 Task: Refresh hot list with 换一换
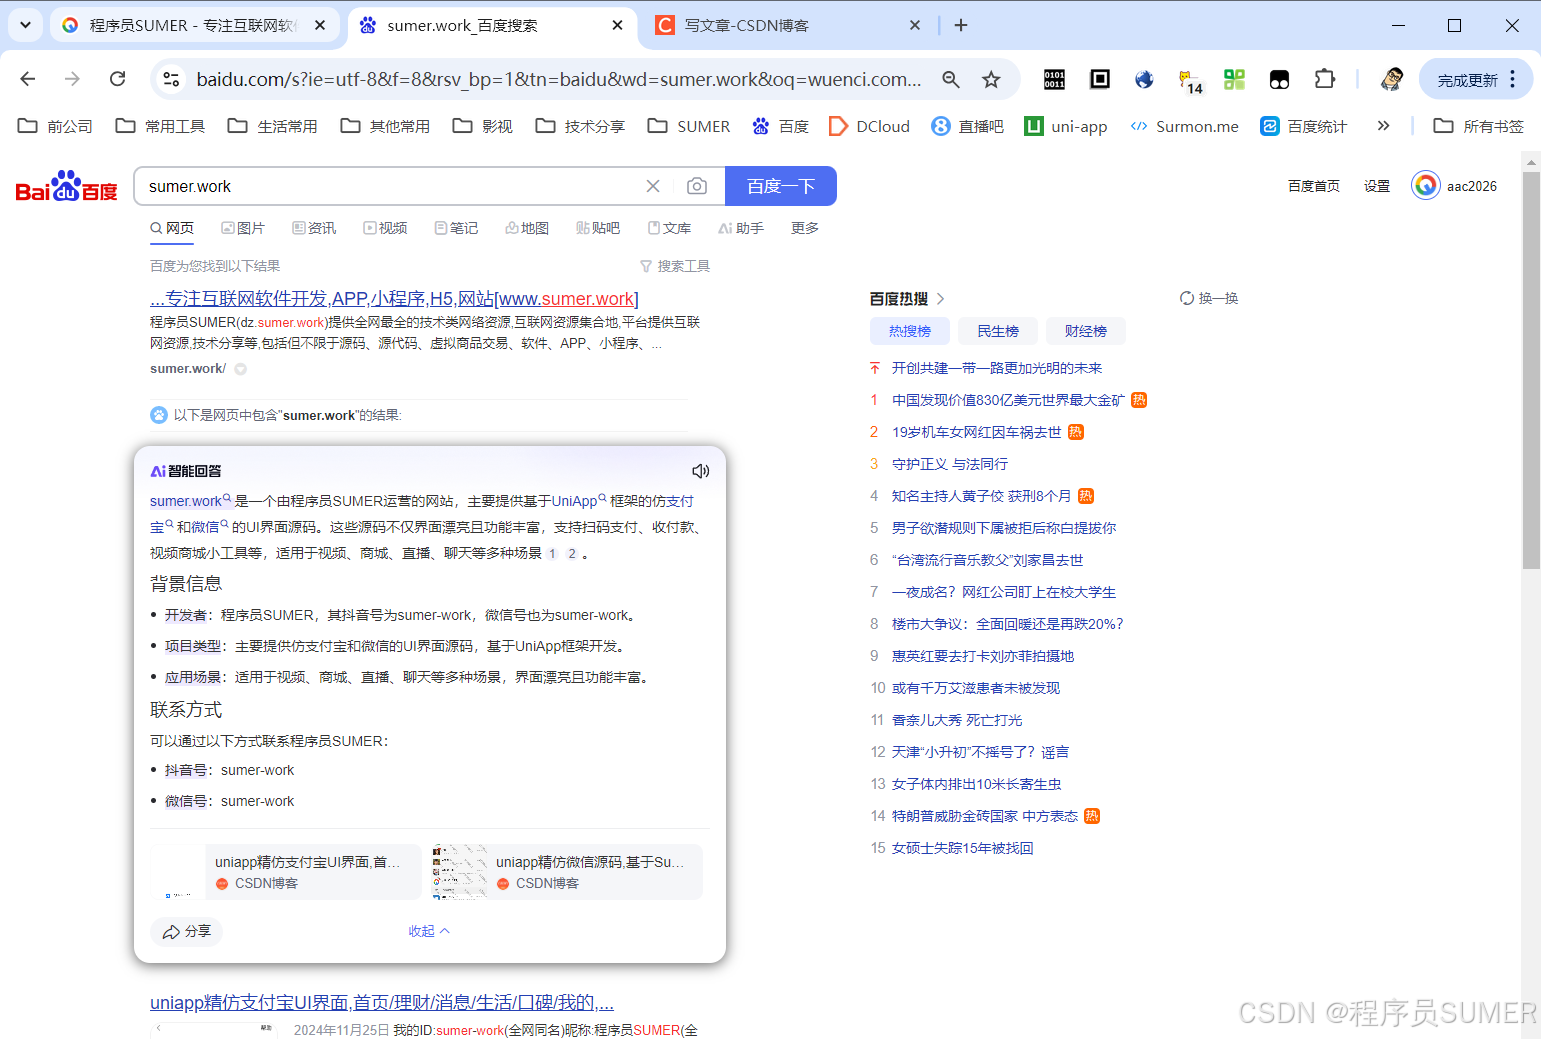(1209, 298)
